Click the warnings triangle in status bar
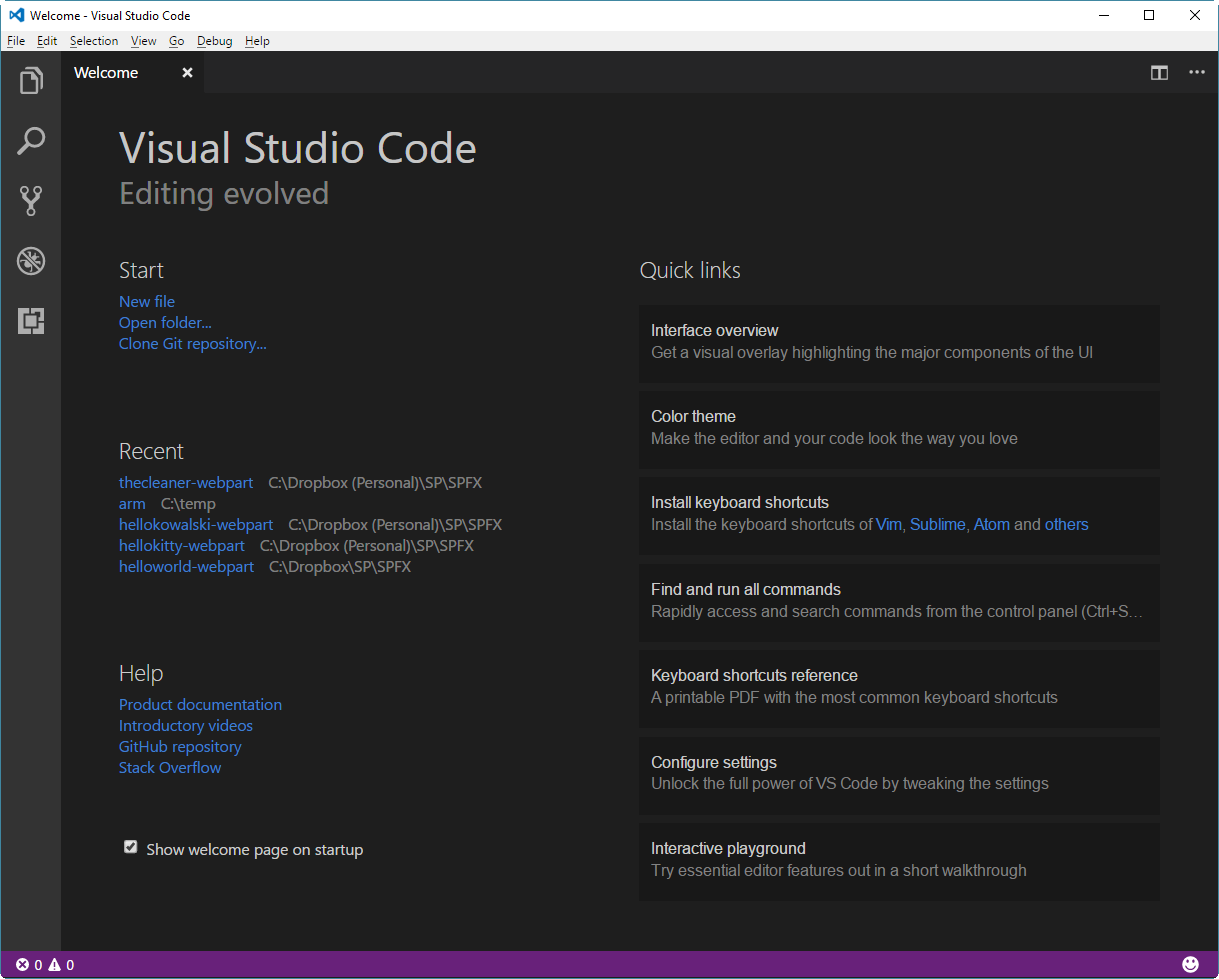Viewport: 1219px width, 979px height. tap(54, 965)
